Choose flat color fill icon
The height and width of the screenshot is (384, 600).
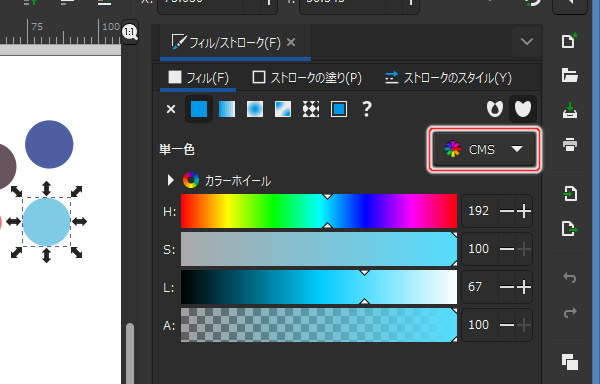tap(199, 109)
